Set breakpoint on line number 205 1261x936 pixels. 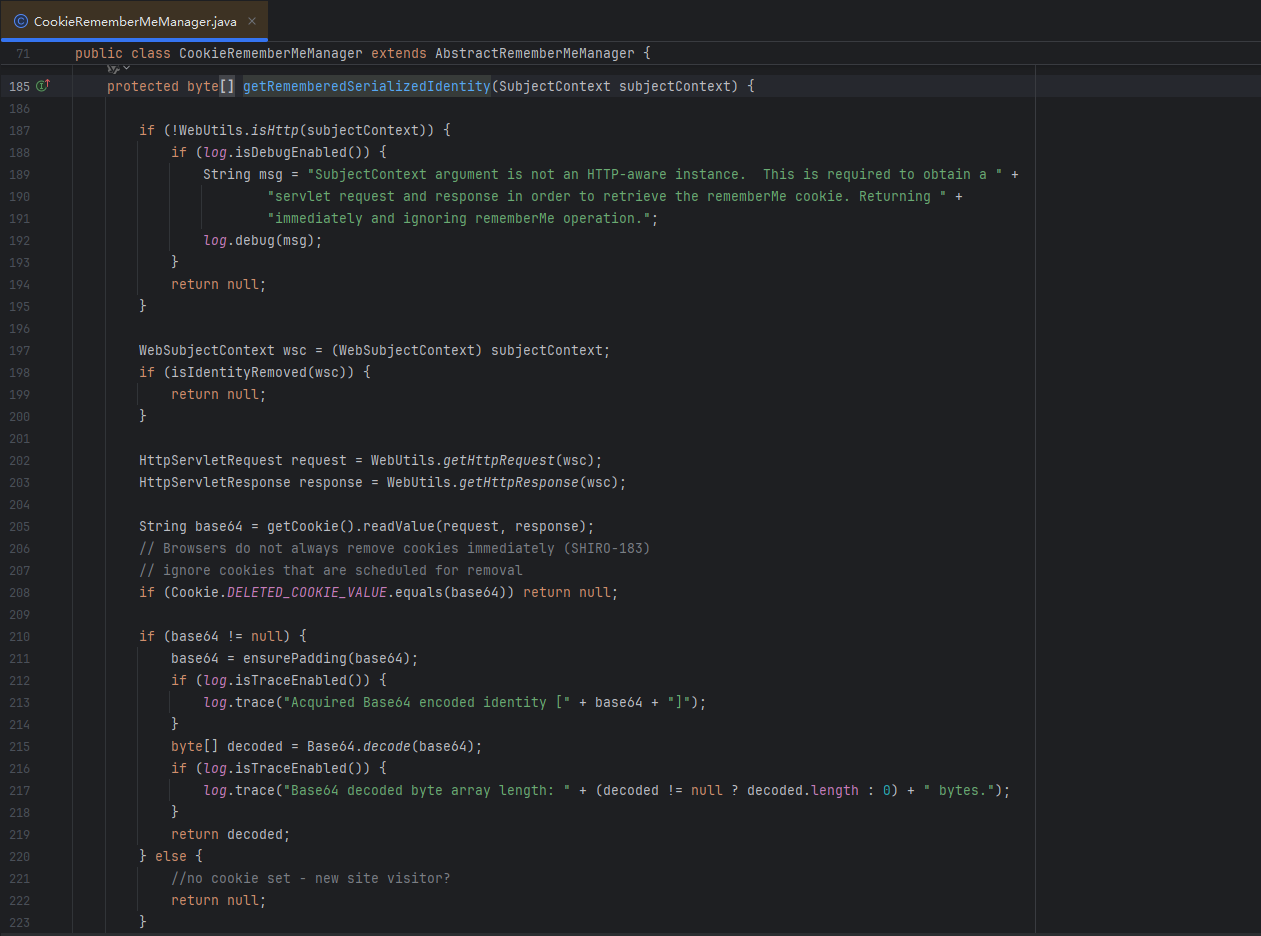[19, 526]
